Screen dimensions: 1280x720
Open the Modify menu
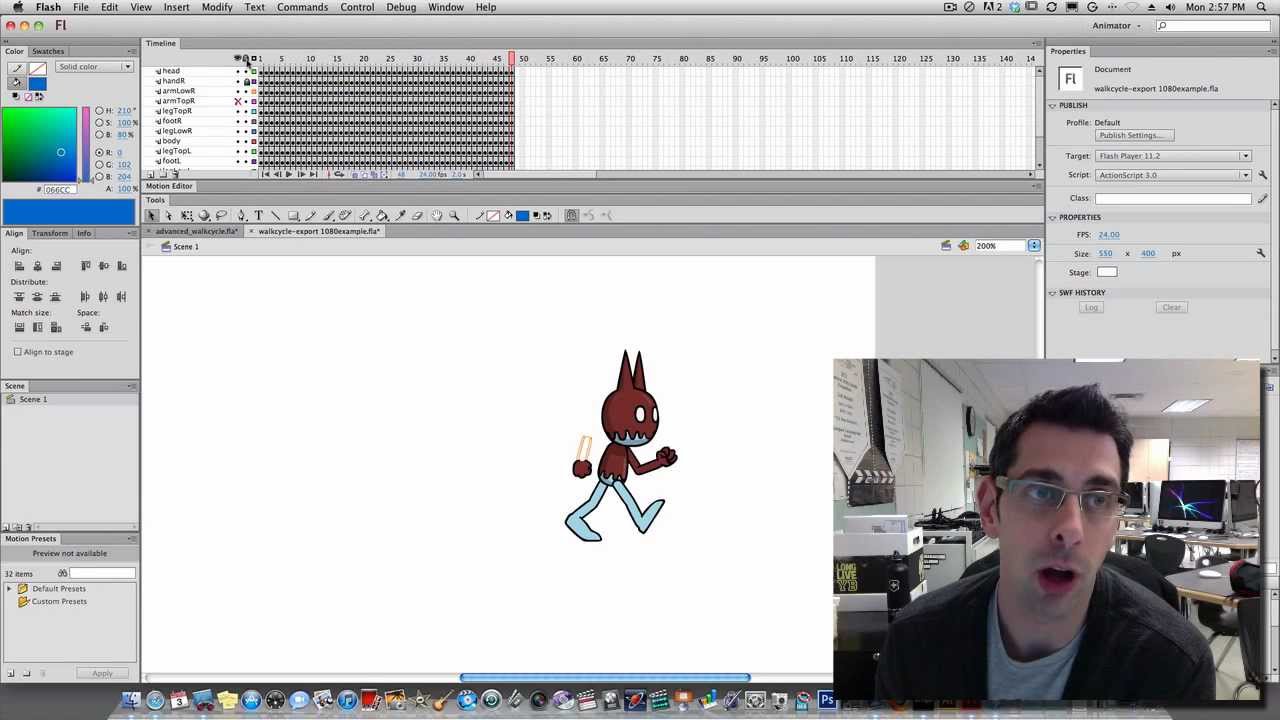pyautogui.click(x=217, y=7)
